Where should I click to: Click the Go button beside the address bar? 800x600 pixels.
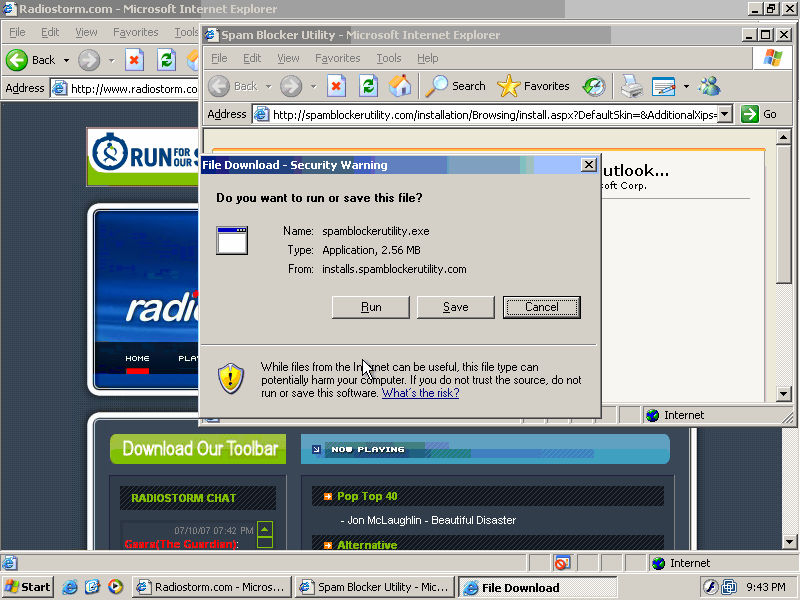pos(759,114)
